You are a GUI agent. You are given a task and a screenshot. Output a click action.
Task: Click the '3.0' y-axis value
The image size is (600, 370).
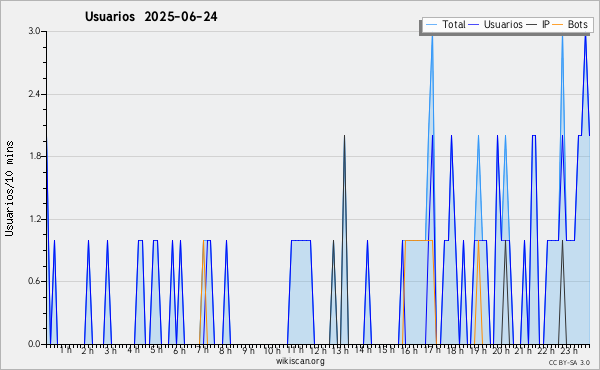coord(34,31)
